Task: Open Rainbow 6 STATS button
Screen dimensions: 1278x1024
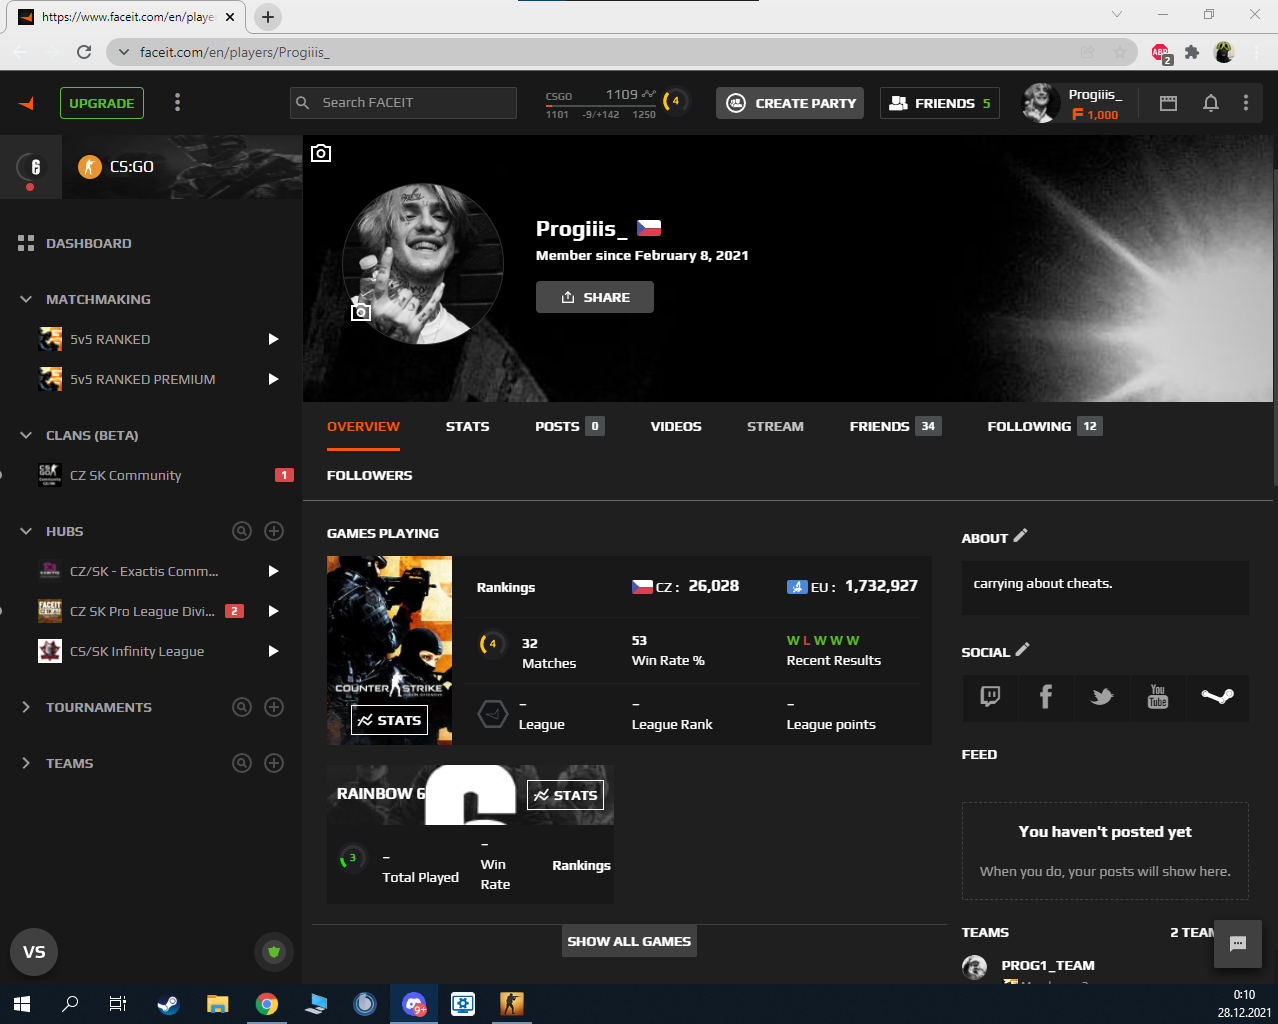Action: click(x=565, y=795)
